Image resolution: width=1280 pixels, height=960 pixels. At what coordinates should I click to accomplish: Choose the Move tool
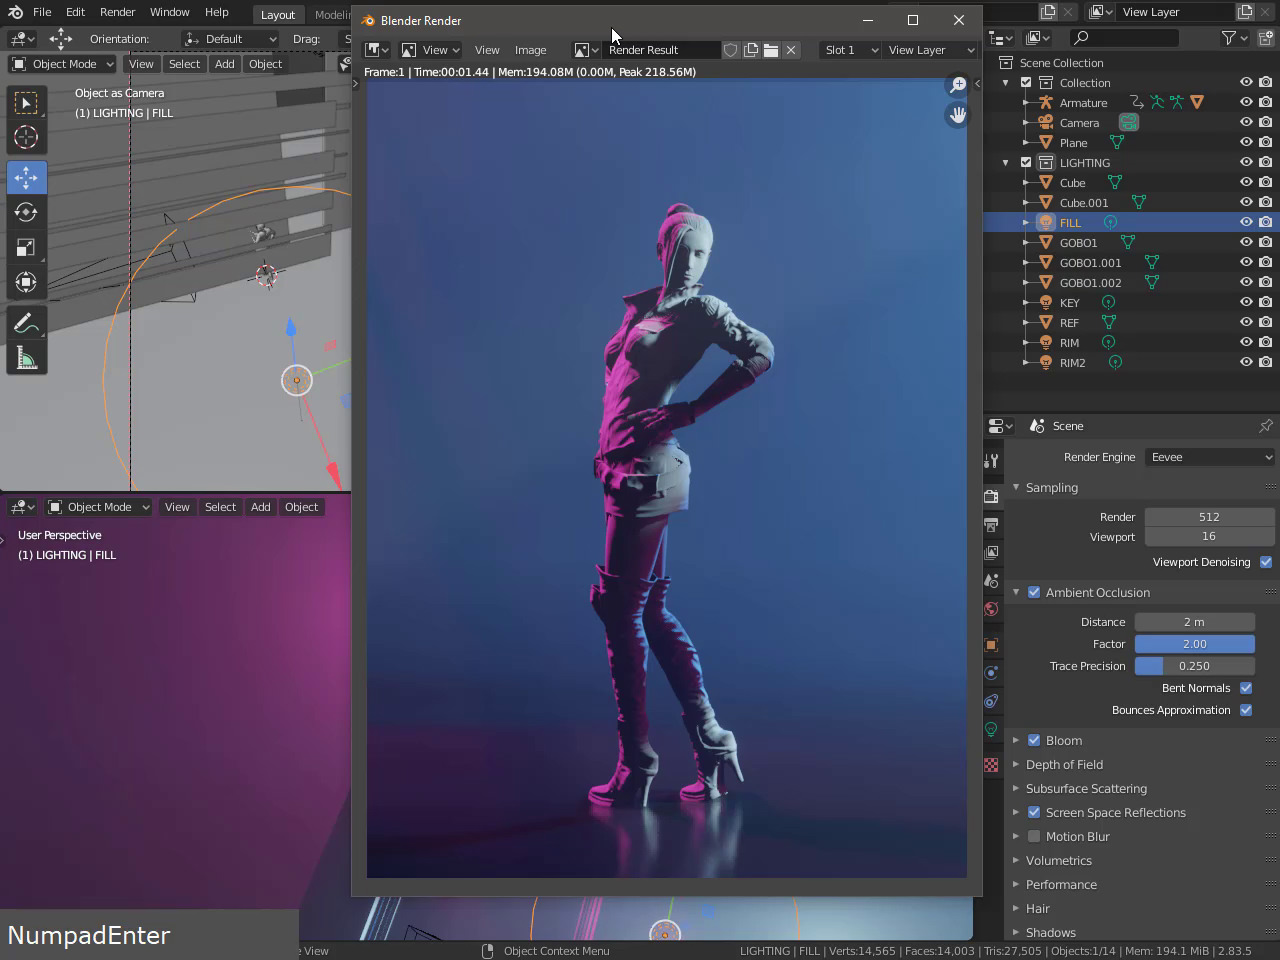[26, 177]
